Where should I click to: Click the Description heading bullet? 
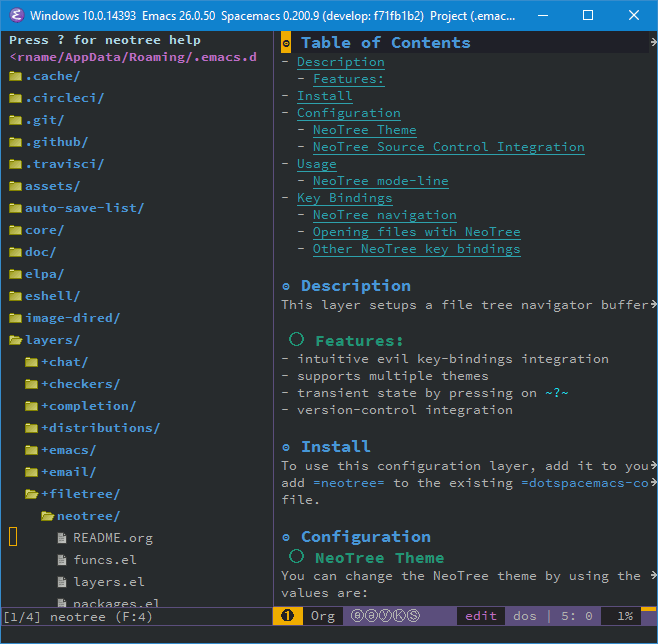pyautogui.click(x=286, y=287)
